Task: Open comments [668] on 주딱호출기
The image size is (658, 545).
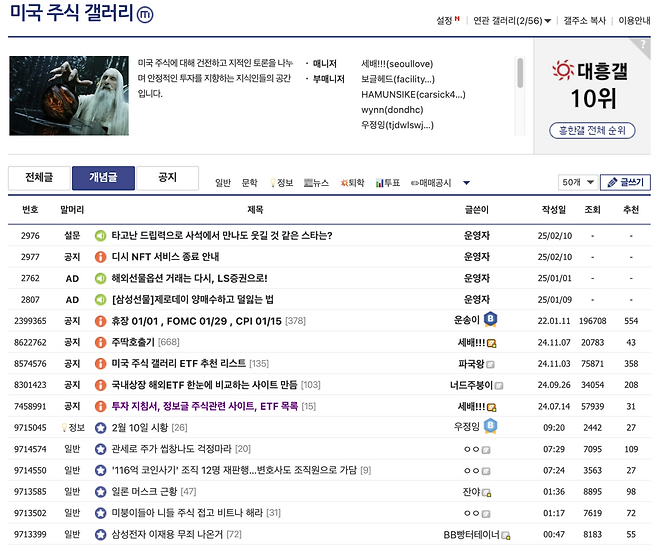Action: pos(169,342)
